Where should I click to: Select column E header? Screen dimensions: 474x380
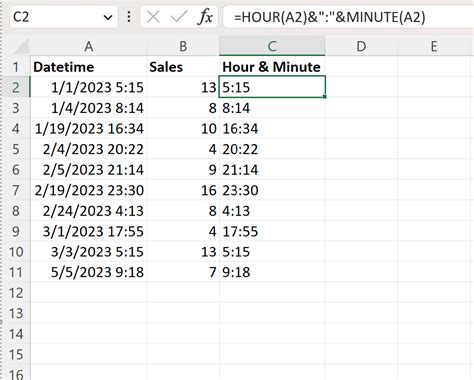click(x=434, y=46)
